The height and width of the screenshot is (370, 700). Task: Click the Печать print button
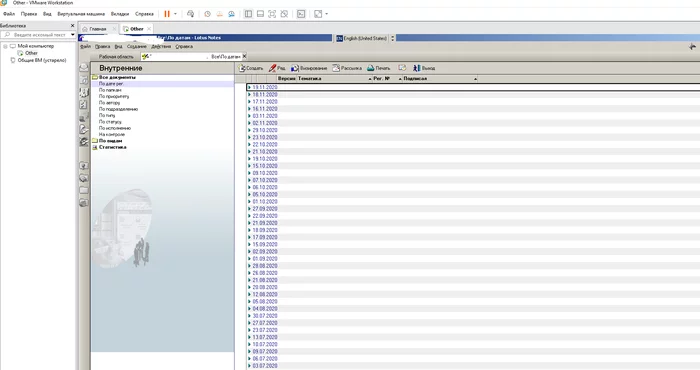coord(379,68)
